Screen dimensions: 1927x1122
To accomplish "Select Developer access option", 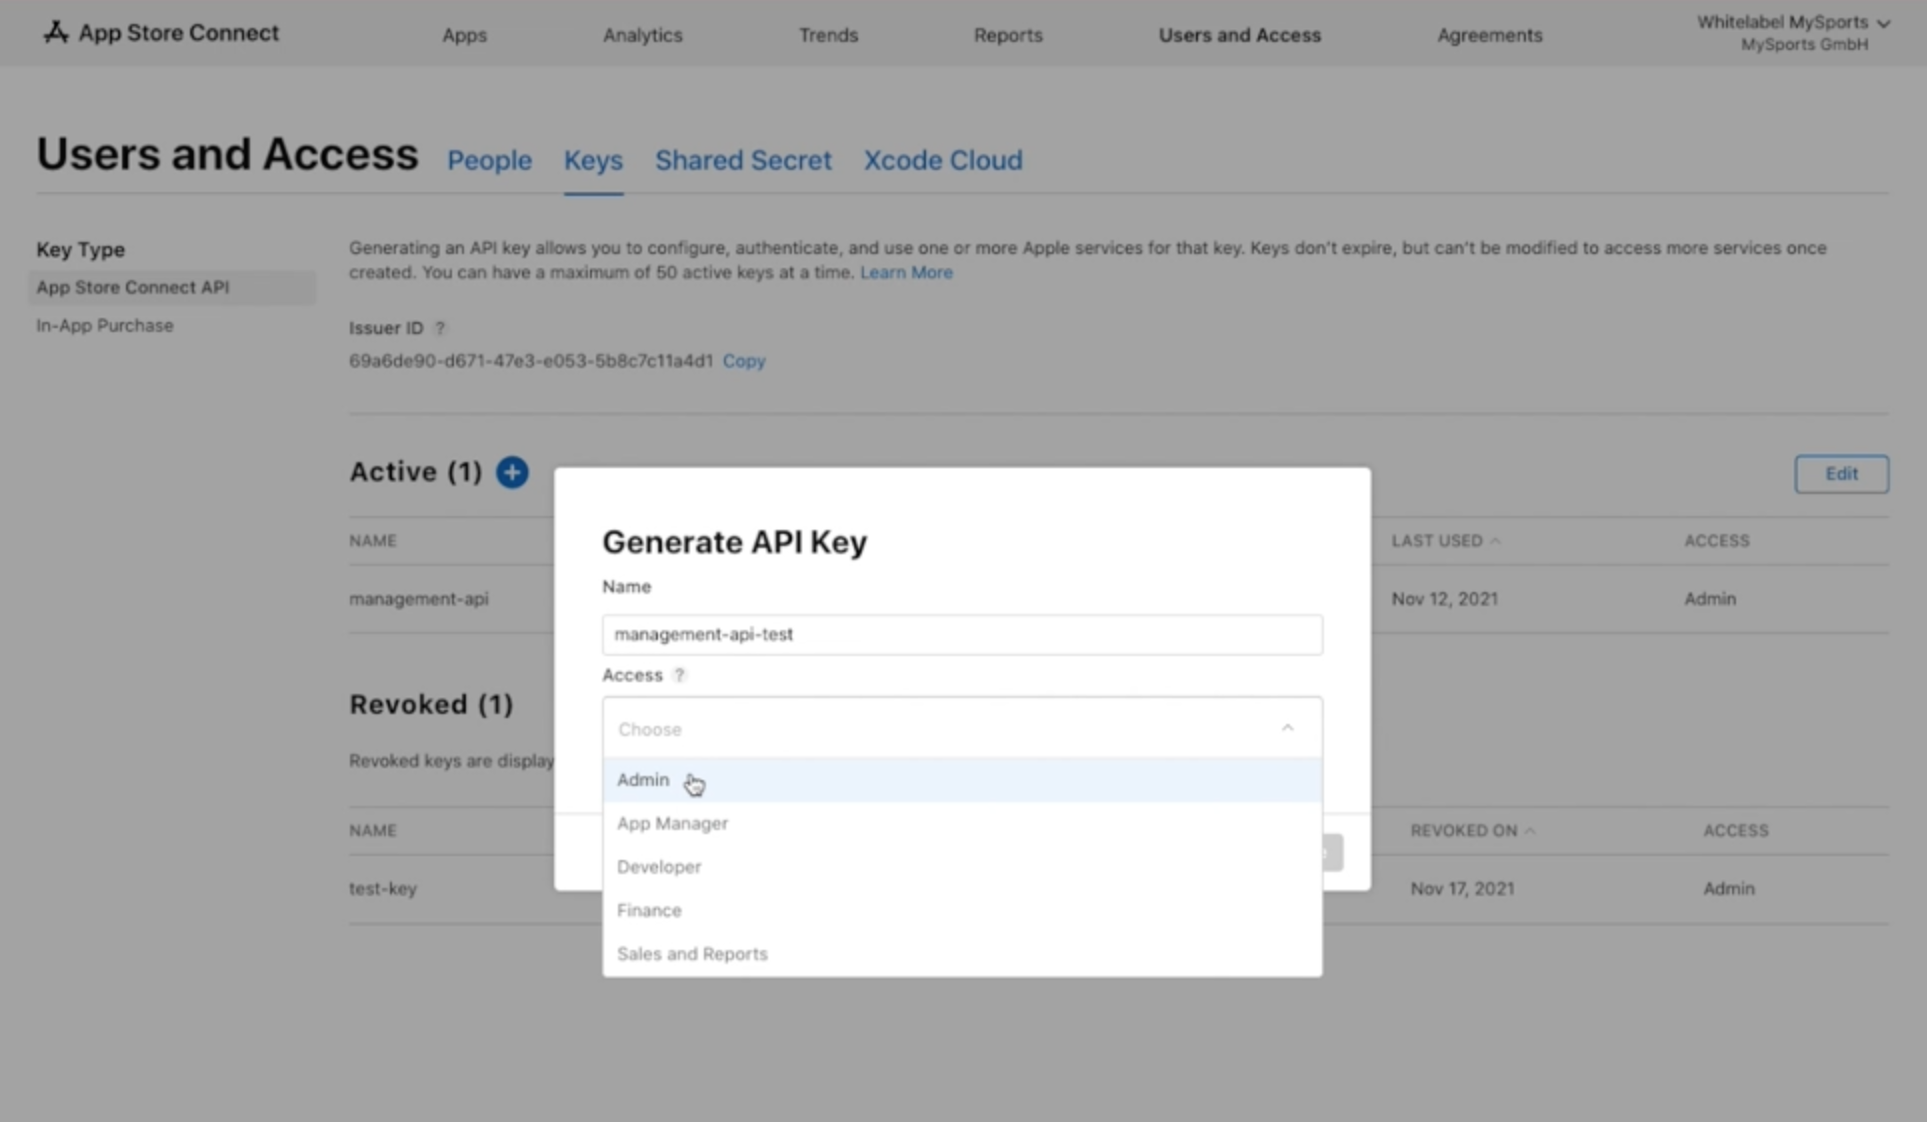I will [x=962, y=867].
